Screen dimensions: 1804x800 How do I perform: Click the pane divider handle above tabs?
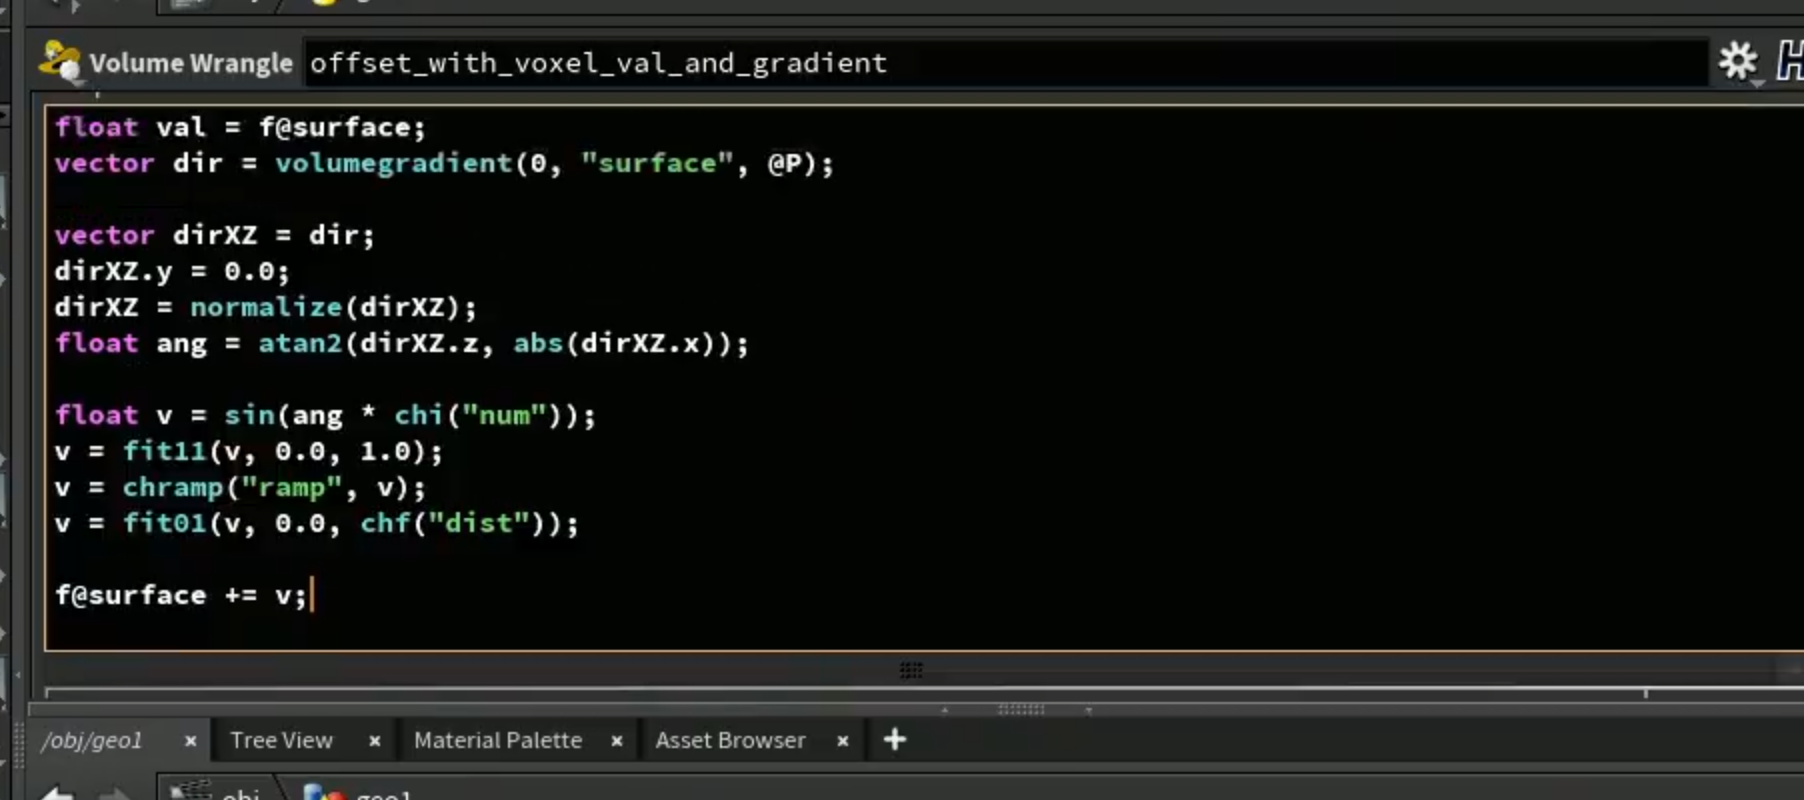point(1020,709)
